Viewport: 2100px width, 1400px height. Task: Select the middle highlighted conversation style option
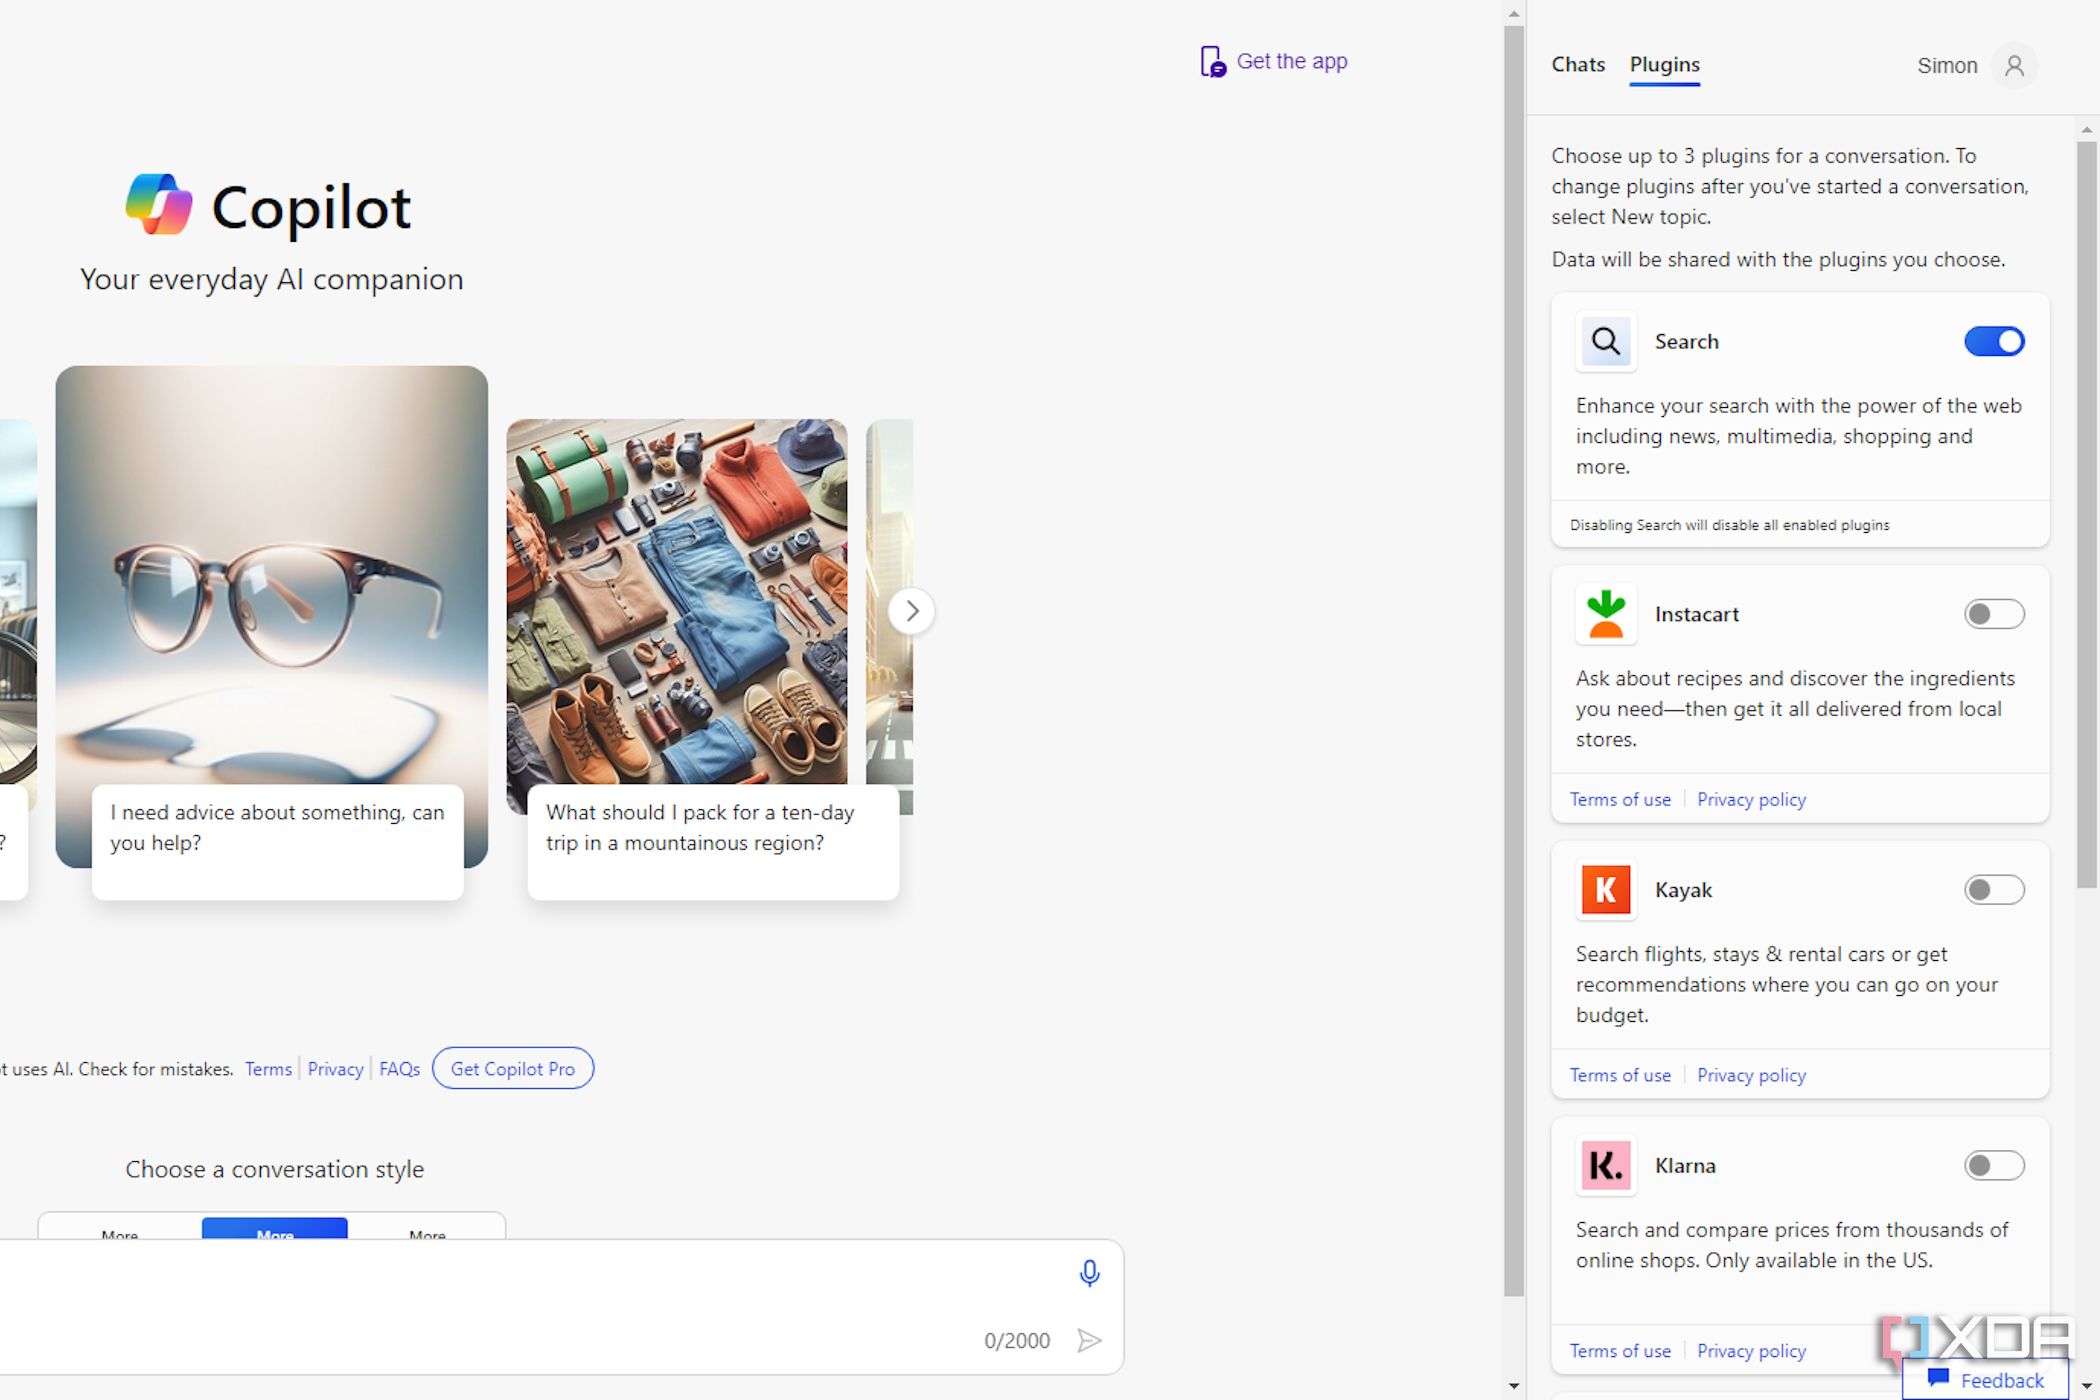pyautogui.click(x=275, y=1229)
